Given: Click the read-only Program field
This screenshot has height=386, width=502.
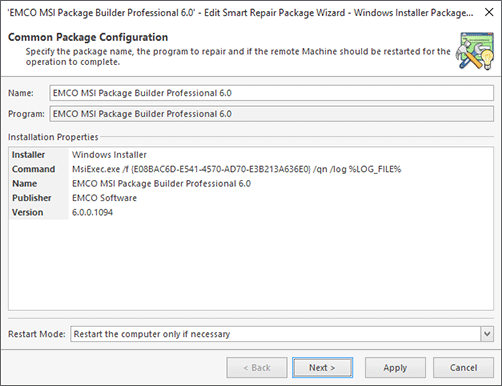Looking at the screenshot, I should [272, 114].
